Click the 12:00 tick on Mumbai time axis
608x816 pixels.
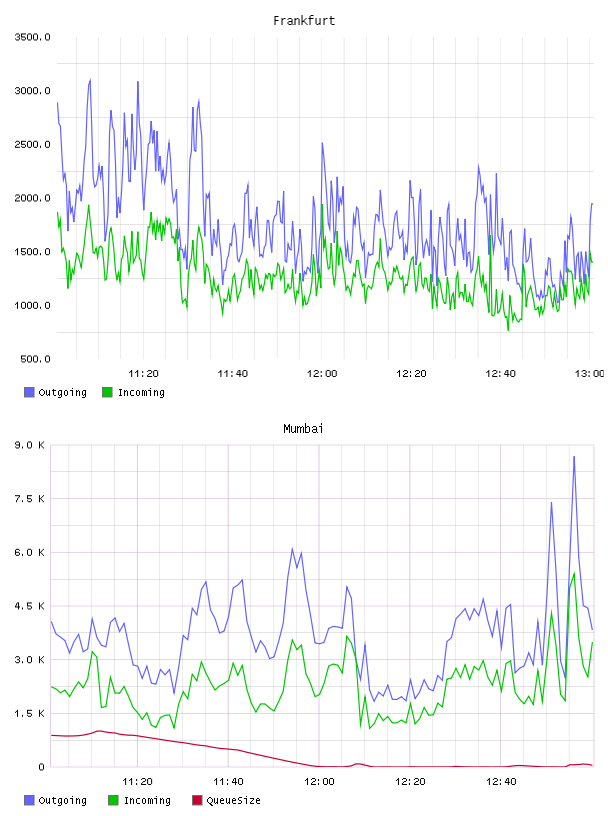(x=319, y=782)
